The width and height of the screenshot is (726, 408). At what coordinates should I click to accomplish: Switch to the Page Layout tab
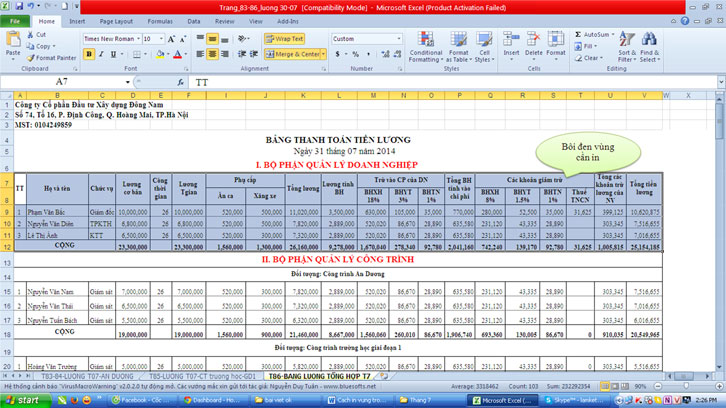pos(116,21)
